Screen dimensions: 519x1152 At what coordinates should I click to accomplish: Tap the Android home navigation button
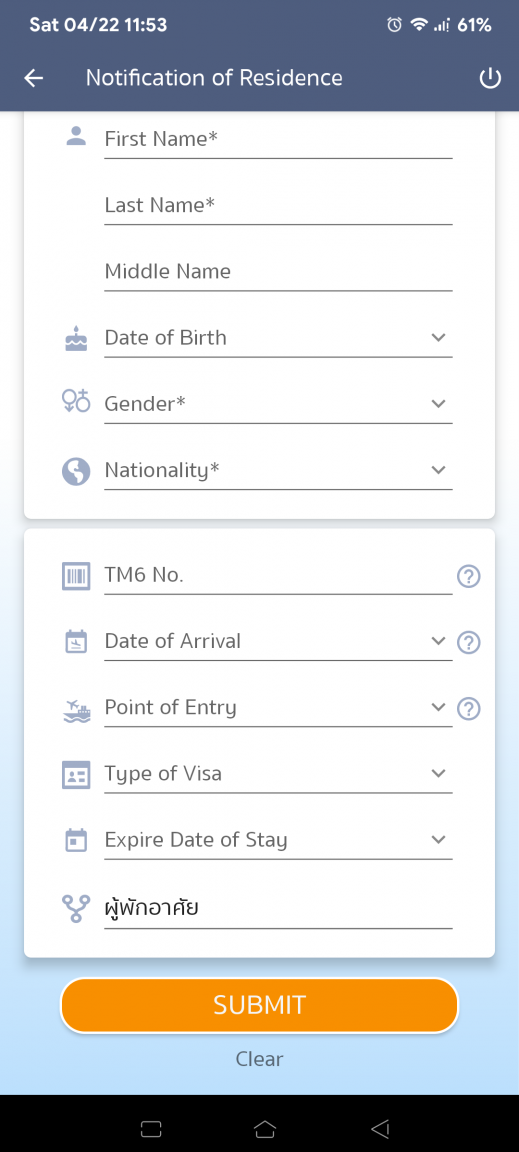point(265,1128)
